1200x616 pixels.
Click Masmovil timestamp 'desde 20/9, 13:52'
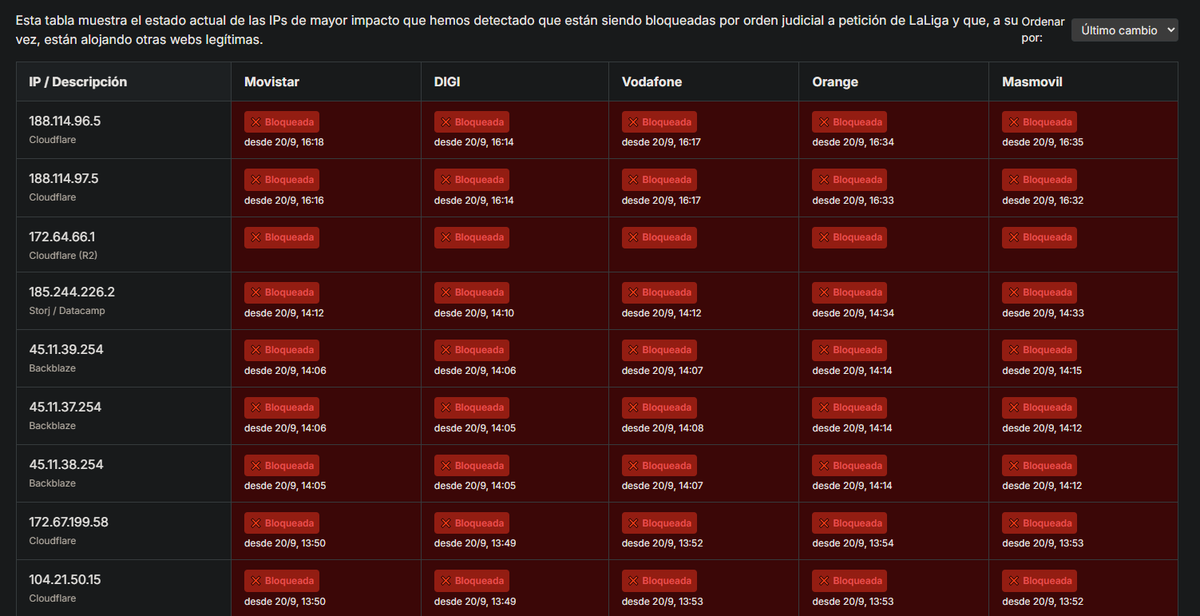pos(1043,601)
